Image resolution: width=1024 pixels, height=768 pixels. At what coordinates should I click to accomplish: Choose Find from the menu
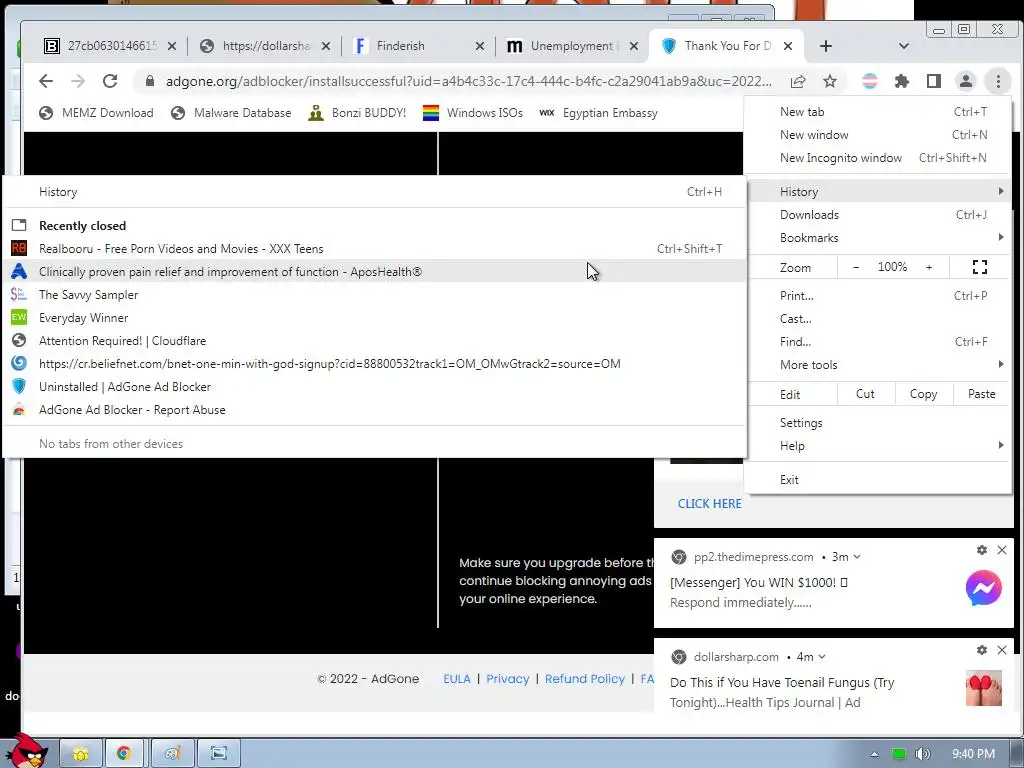point(877,342)
